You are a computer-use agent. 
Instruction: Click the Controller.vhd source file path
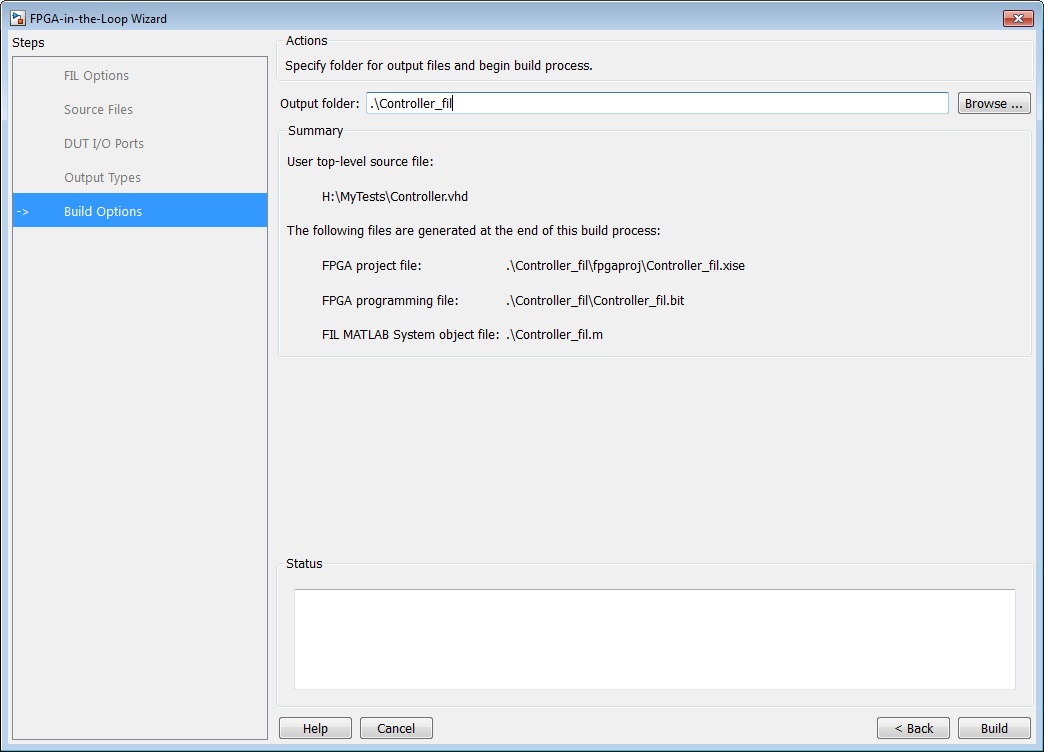click(395, 197)
